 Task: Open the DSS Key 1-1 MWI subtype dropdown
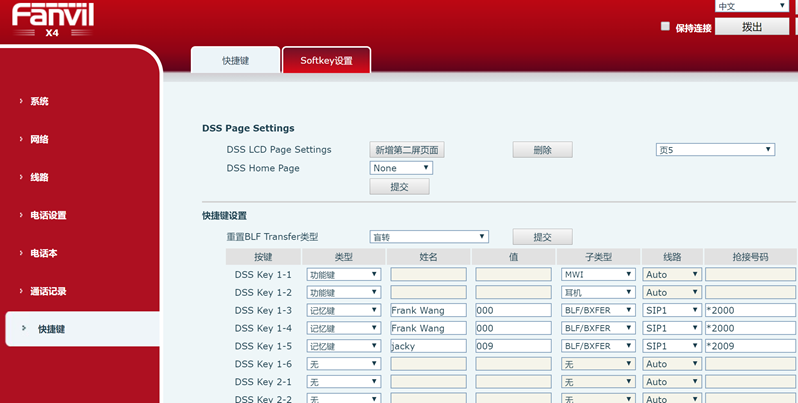(x=598, y=274)
